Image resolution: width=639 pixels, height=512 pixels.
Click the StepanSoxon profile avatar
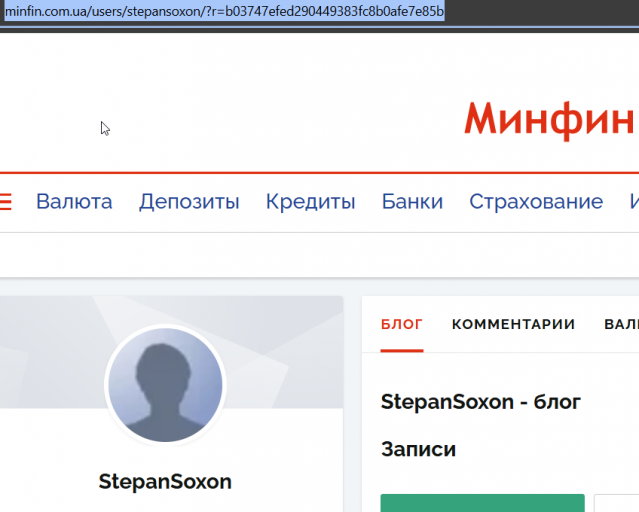165,384
